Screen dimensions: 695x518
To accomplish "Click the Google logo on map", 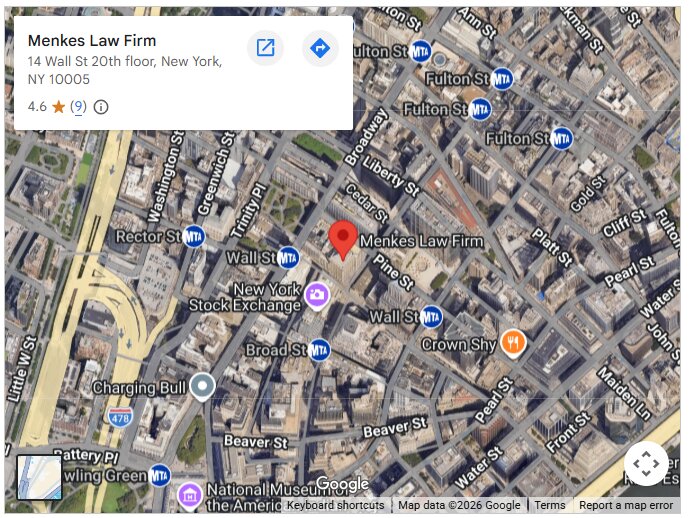I will point(343,484).
